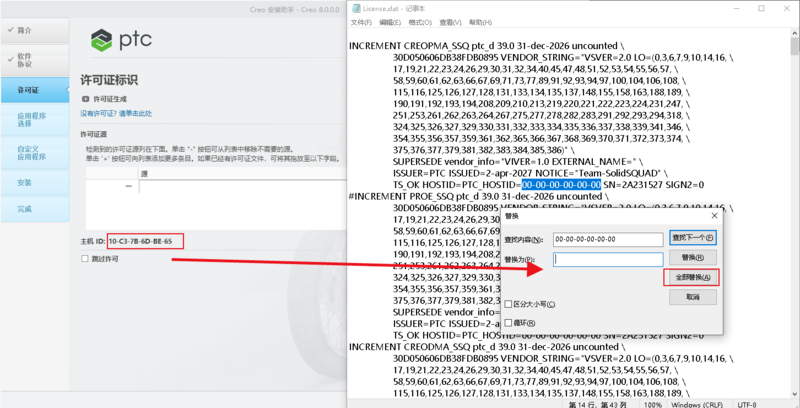
Task: Open the 编辑(E) menu
Action: (x=394, y=21)
